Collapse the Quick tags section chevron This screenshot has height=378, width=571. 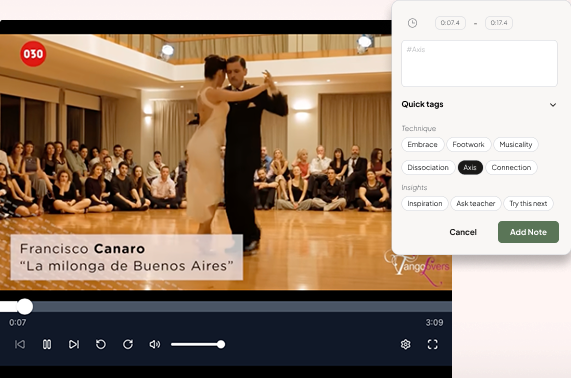[x=553, y=105]
